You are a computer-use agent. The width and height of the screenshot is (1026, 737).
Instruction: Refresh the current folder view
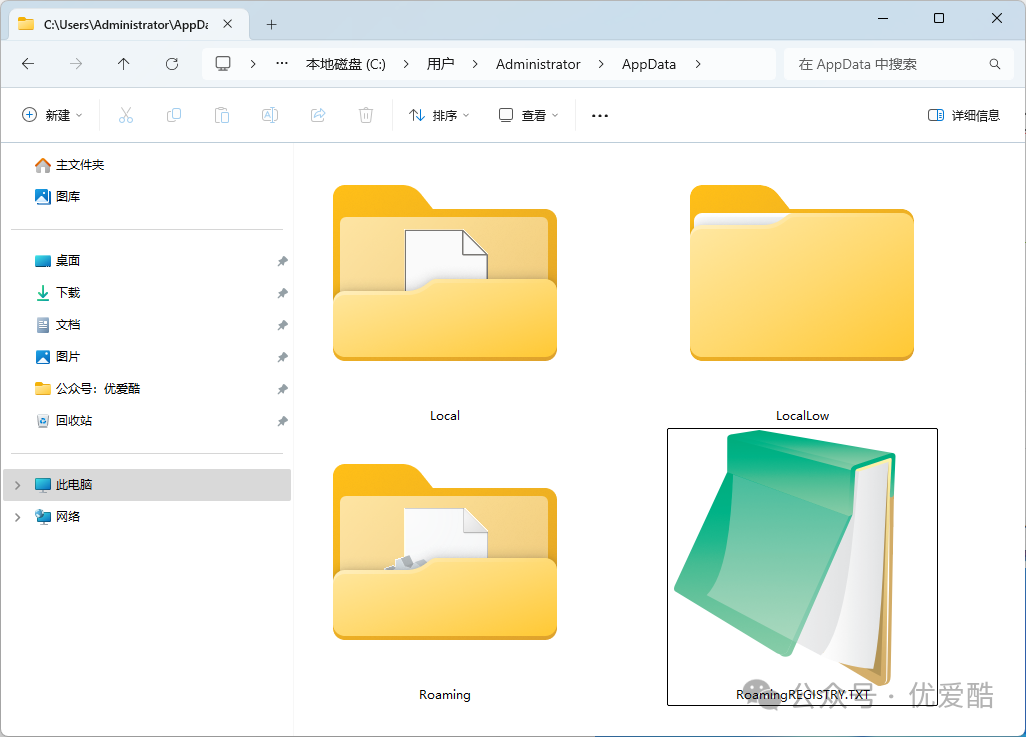pos(172,64)
